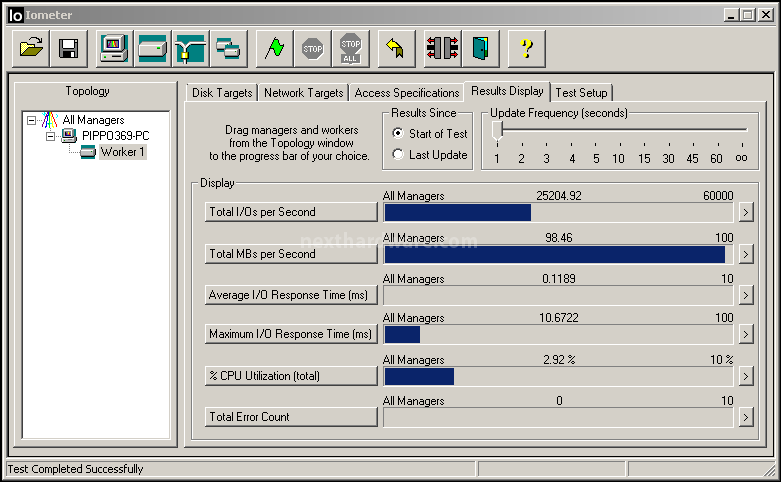Click the CPU Utilization progress bar
The image size is (781, 482).
[x=558, y=376]
